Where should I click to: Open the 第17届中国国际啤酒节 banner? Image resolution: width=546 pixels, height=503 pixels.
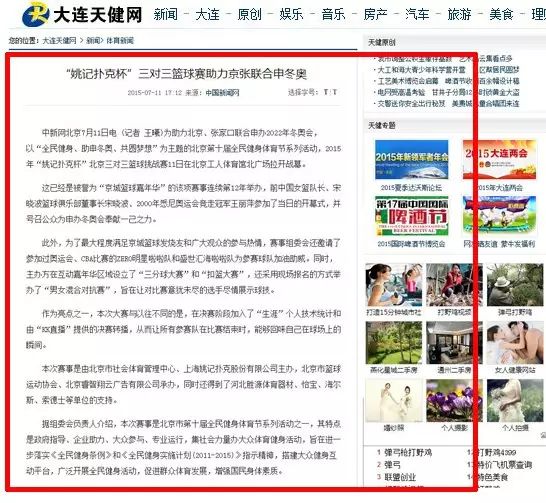pos(412,216)
